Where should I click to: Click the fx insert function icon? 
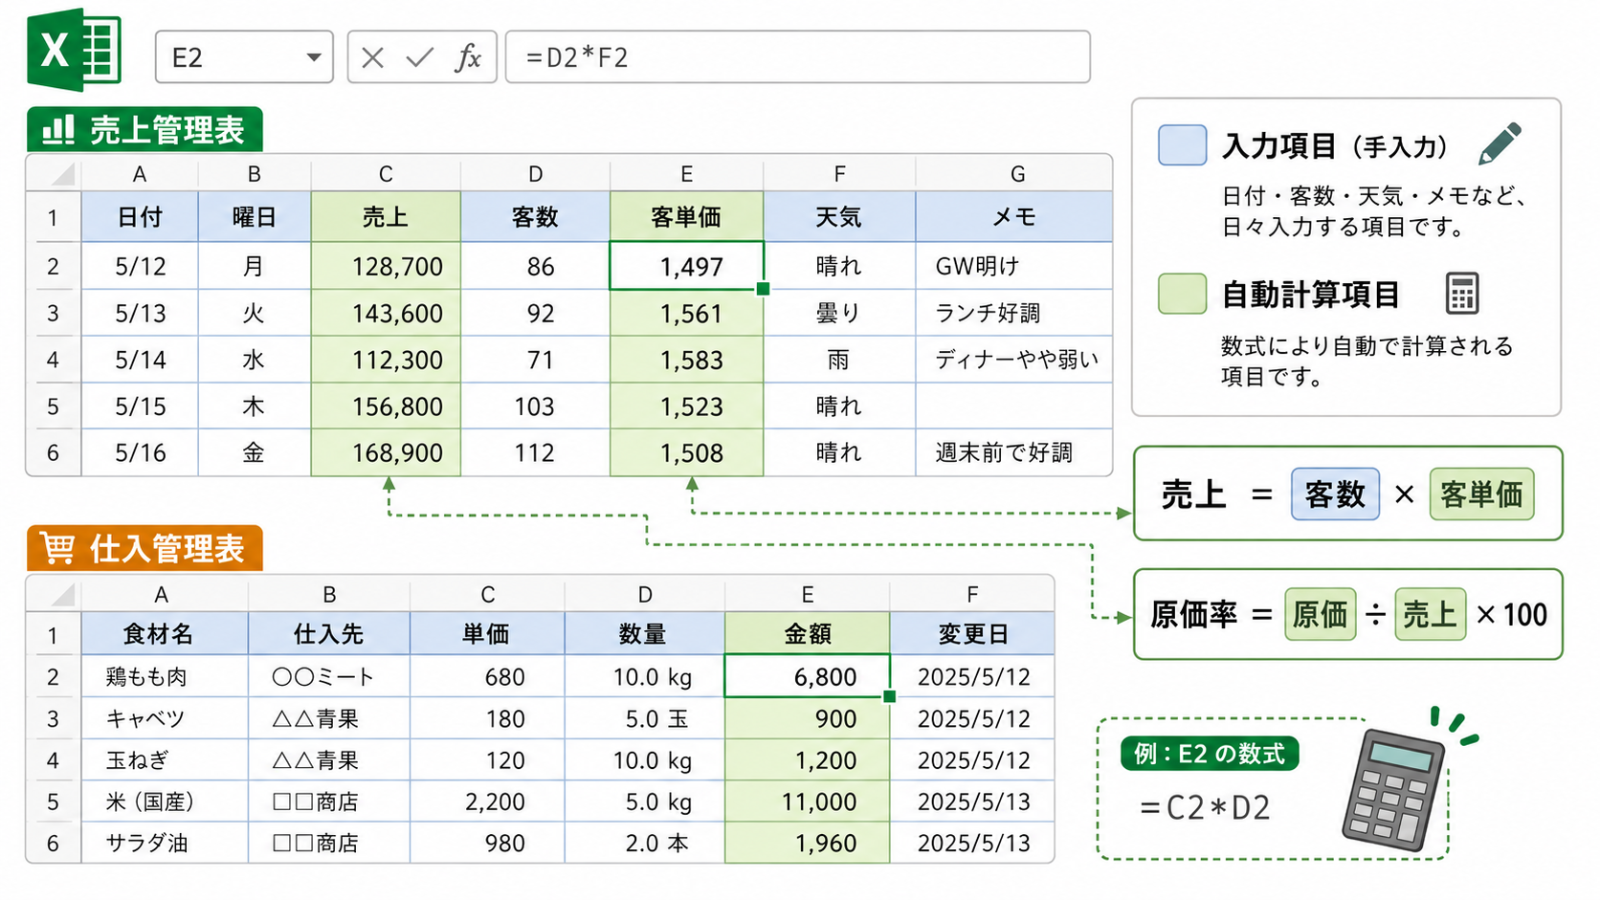pos(467,58)
